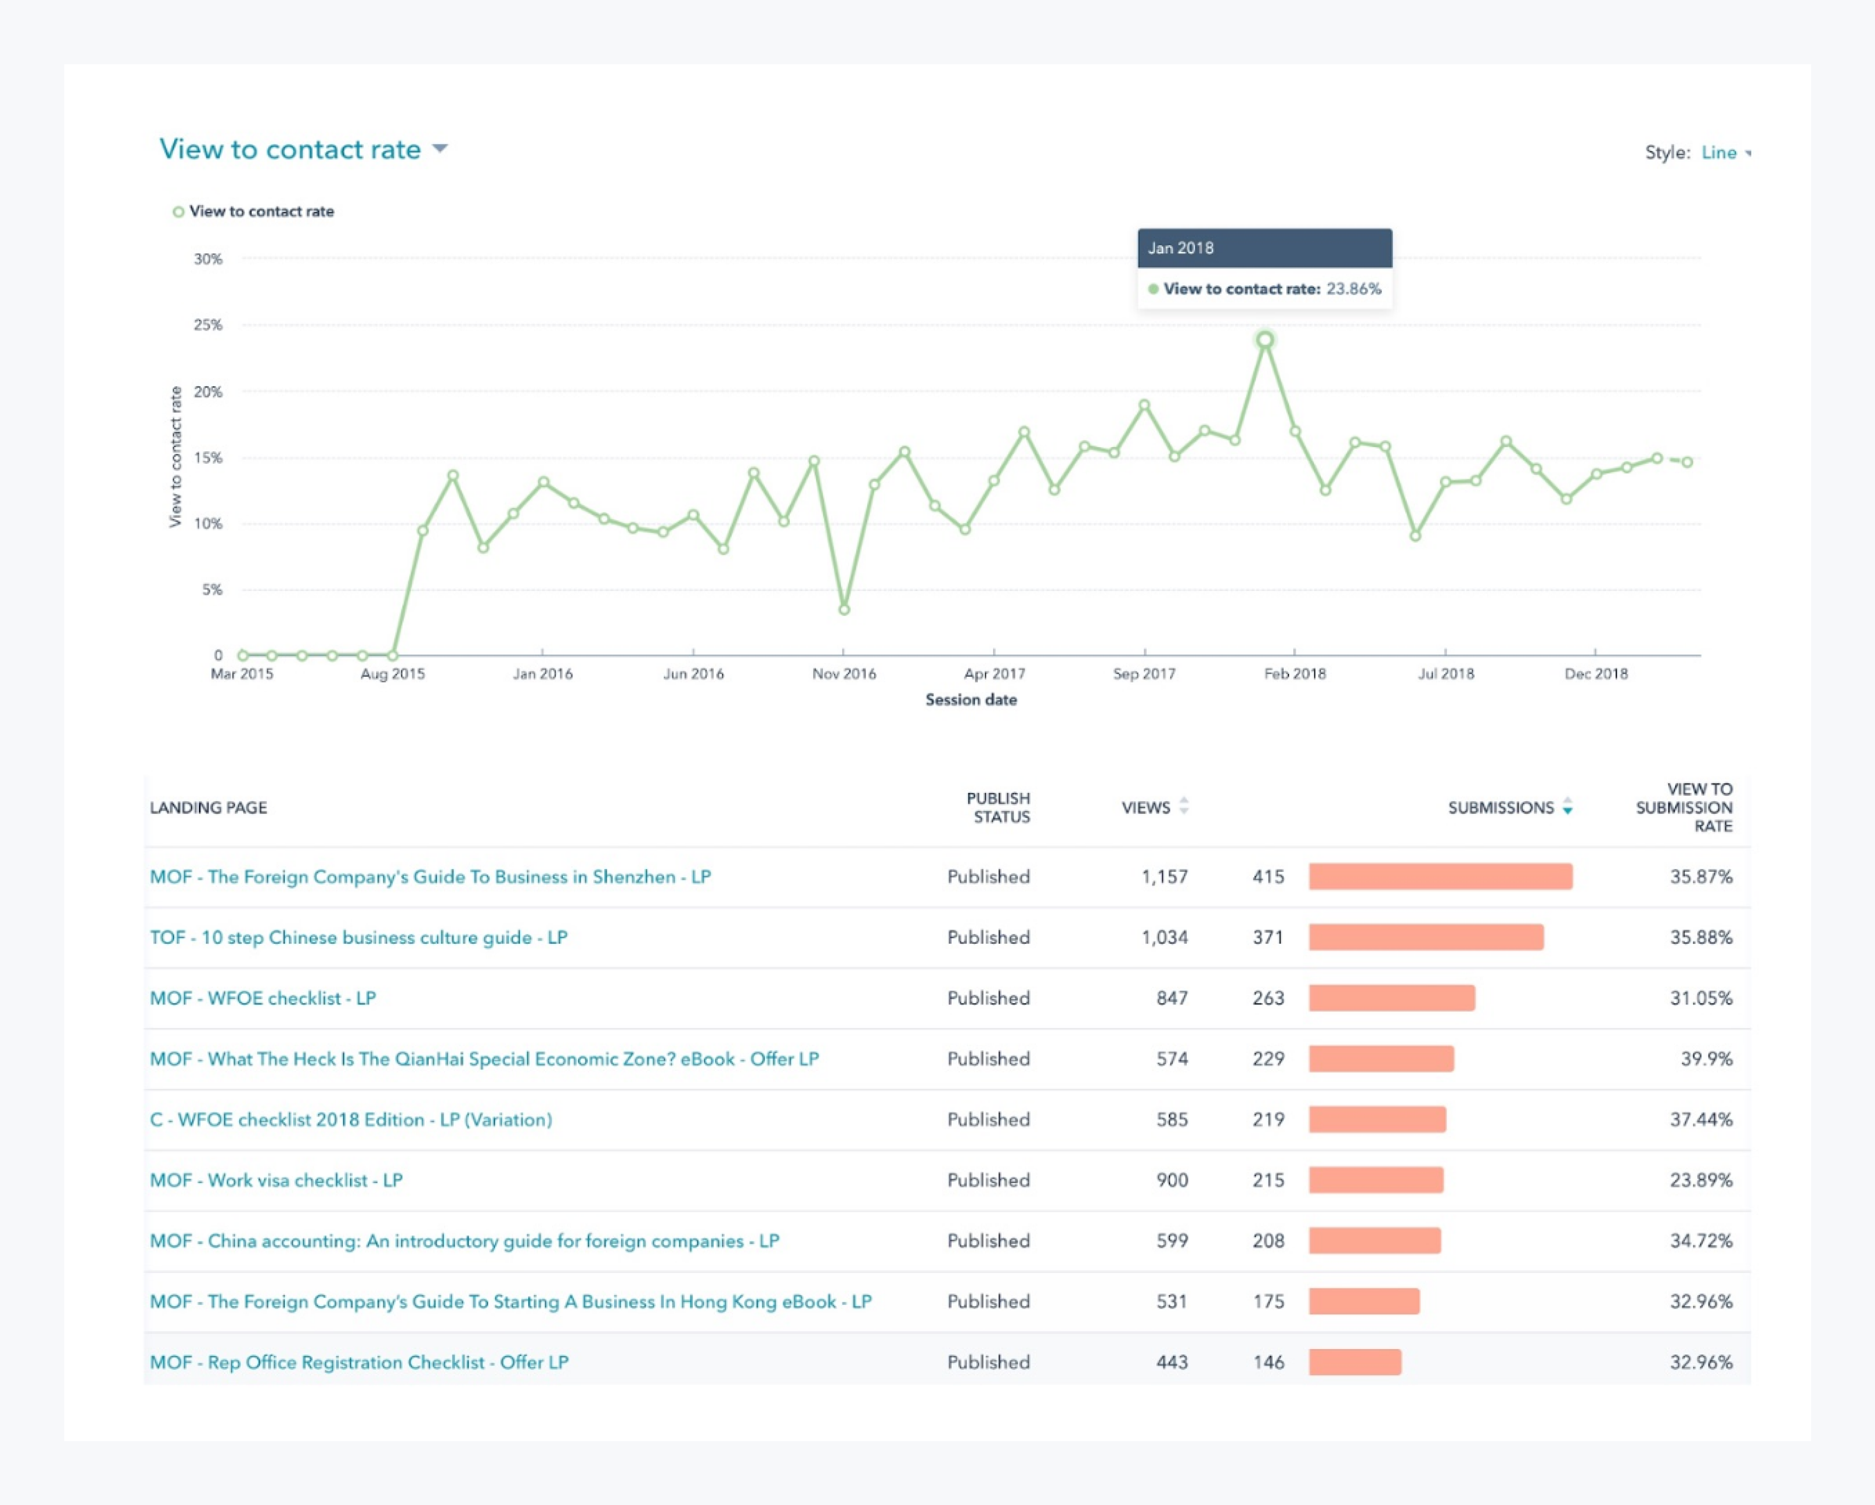Click the green legend circle icon
The image size is (1875, 1505).
[178, 211]
